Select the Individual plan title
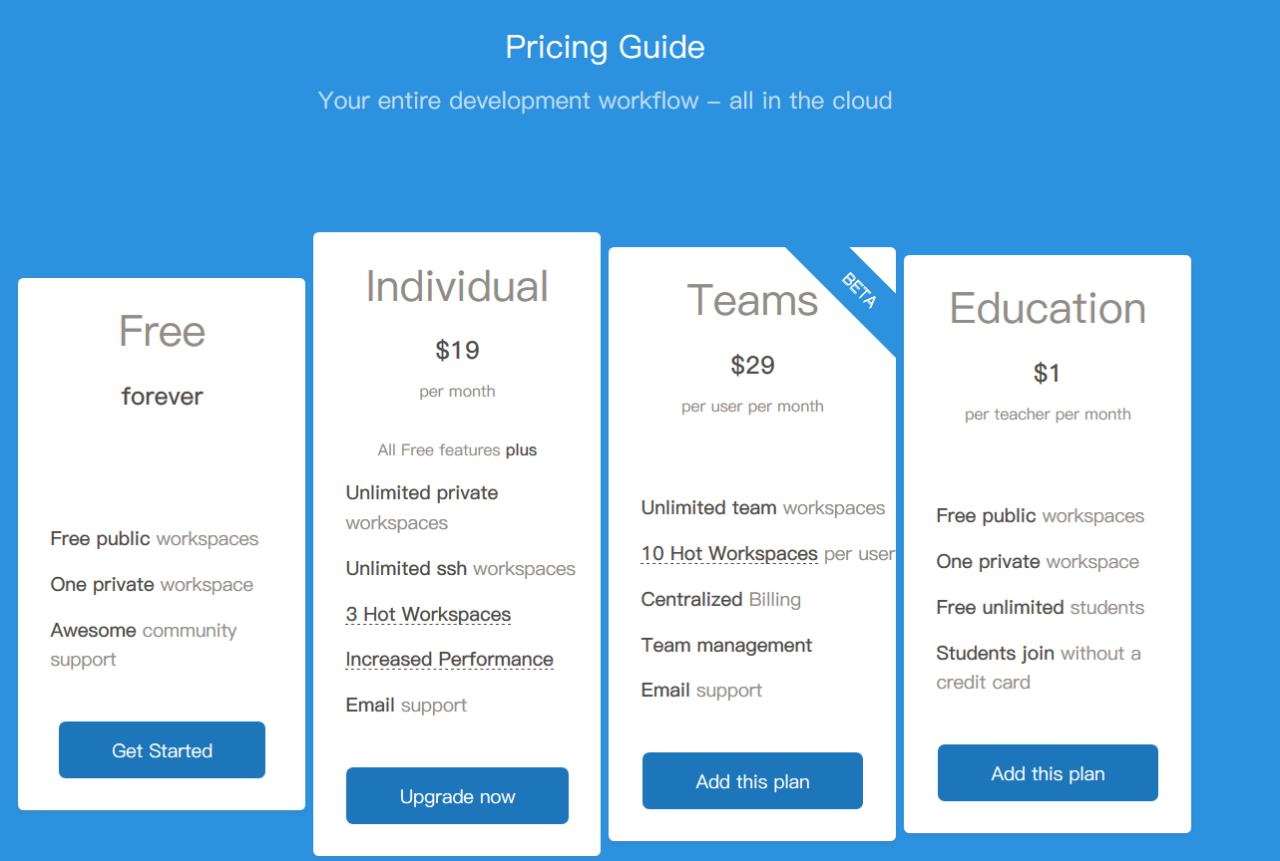 (x=457, y=286)
